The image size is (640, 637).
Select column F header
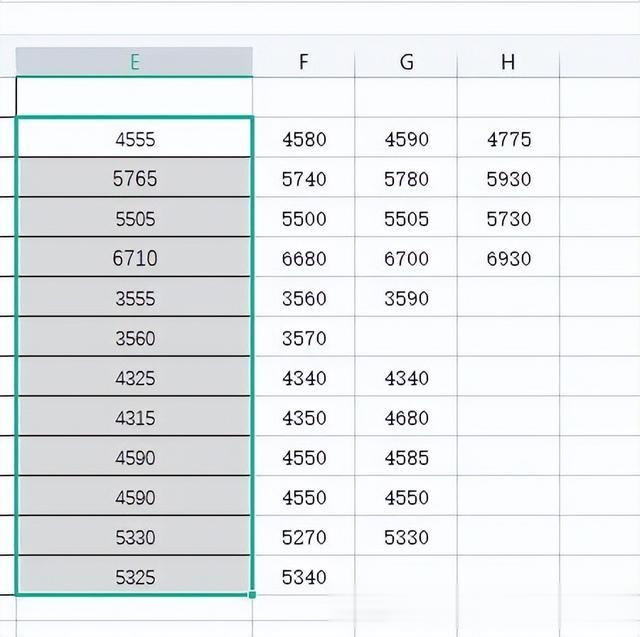pos(304,62)
